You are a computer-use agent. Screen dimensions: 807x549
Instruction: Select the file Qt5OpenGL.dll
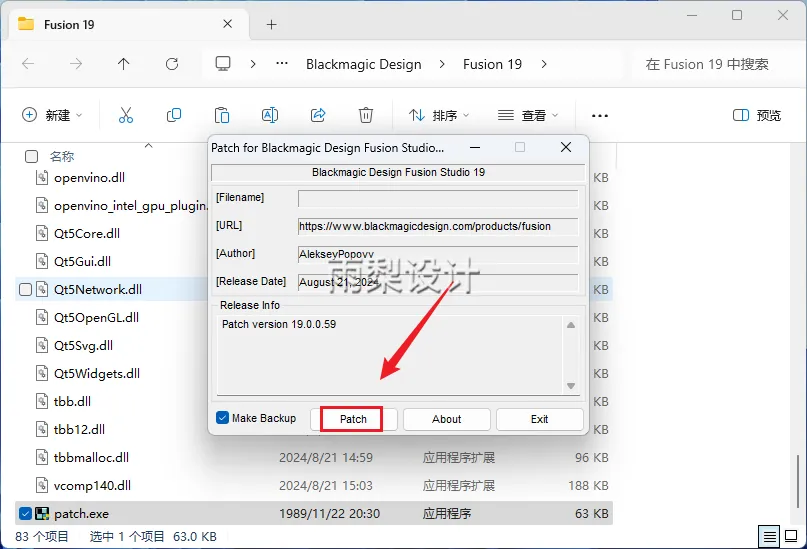point(96,317)
